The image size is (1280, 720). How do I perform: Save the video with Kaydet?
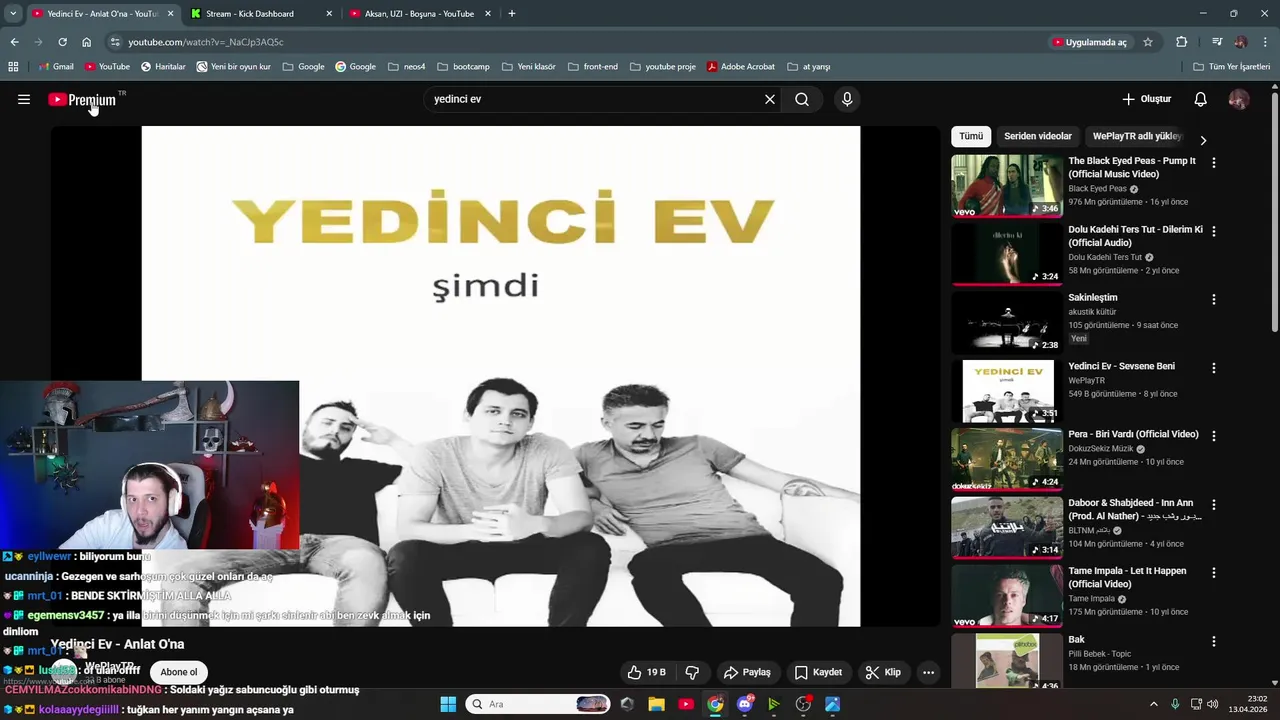click(x=818, y=672)
